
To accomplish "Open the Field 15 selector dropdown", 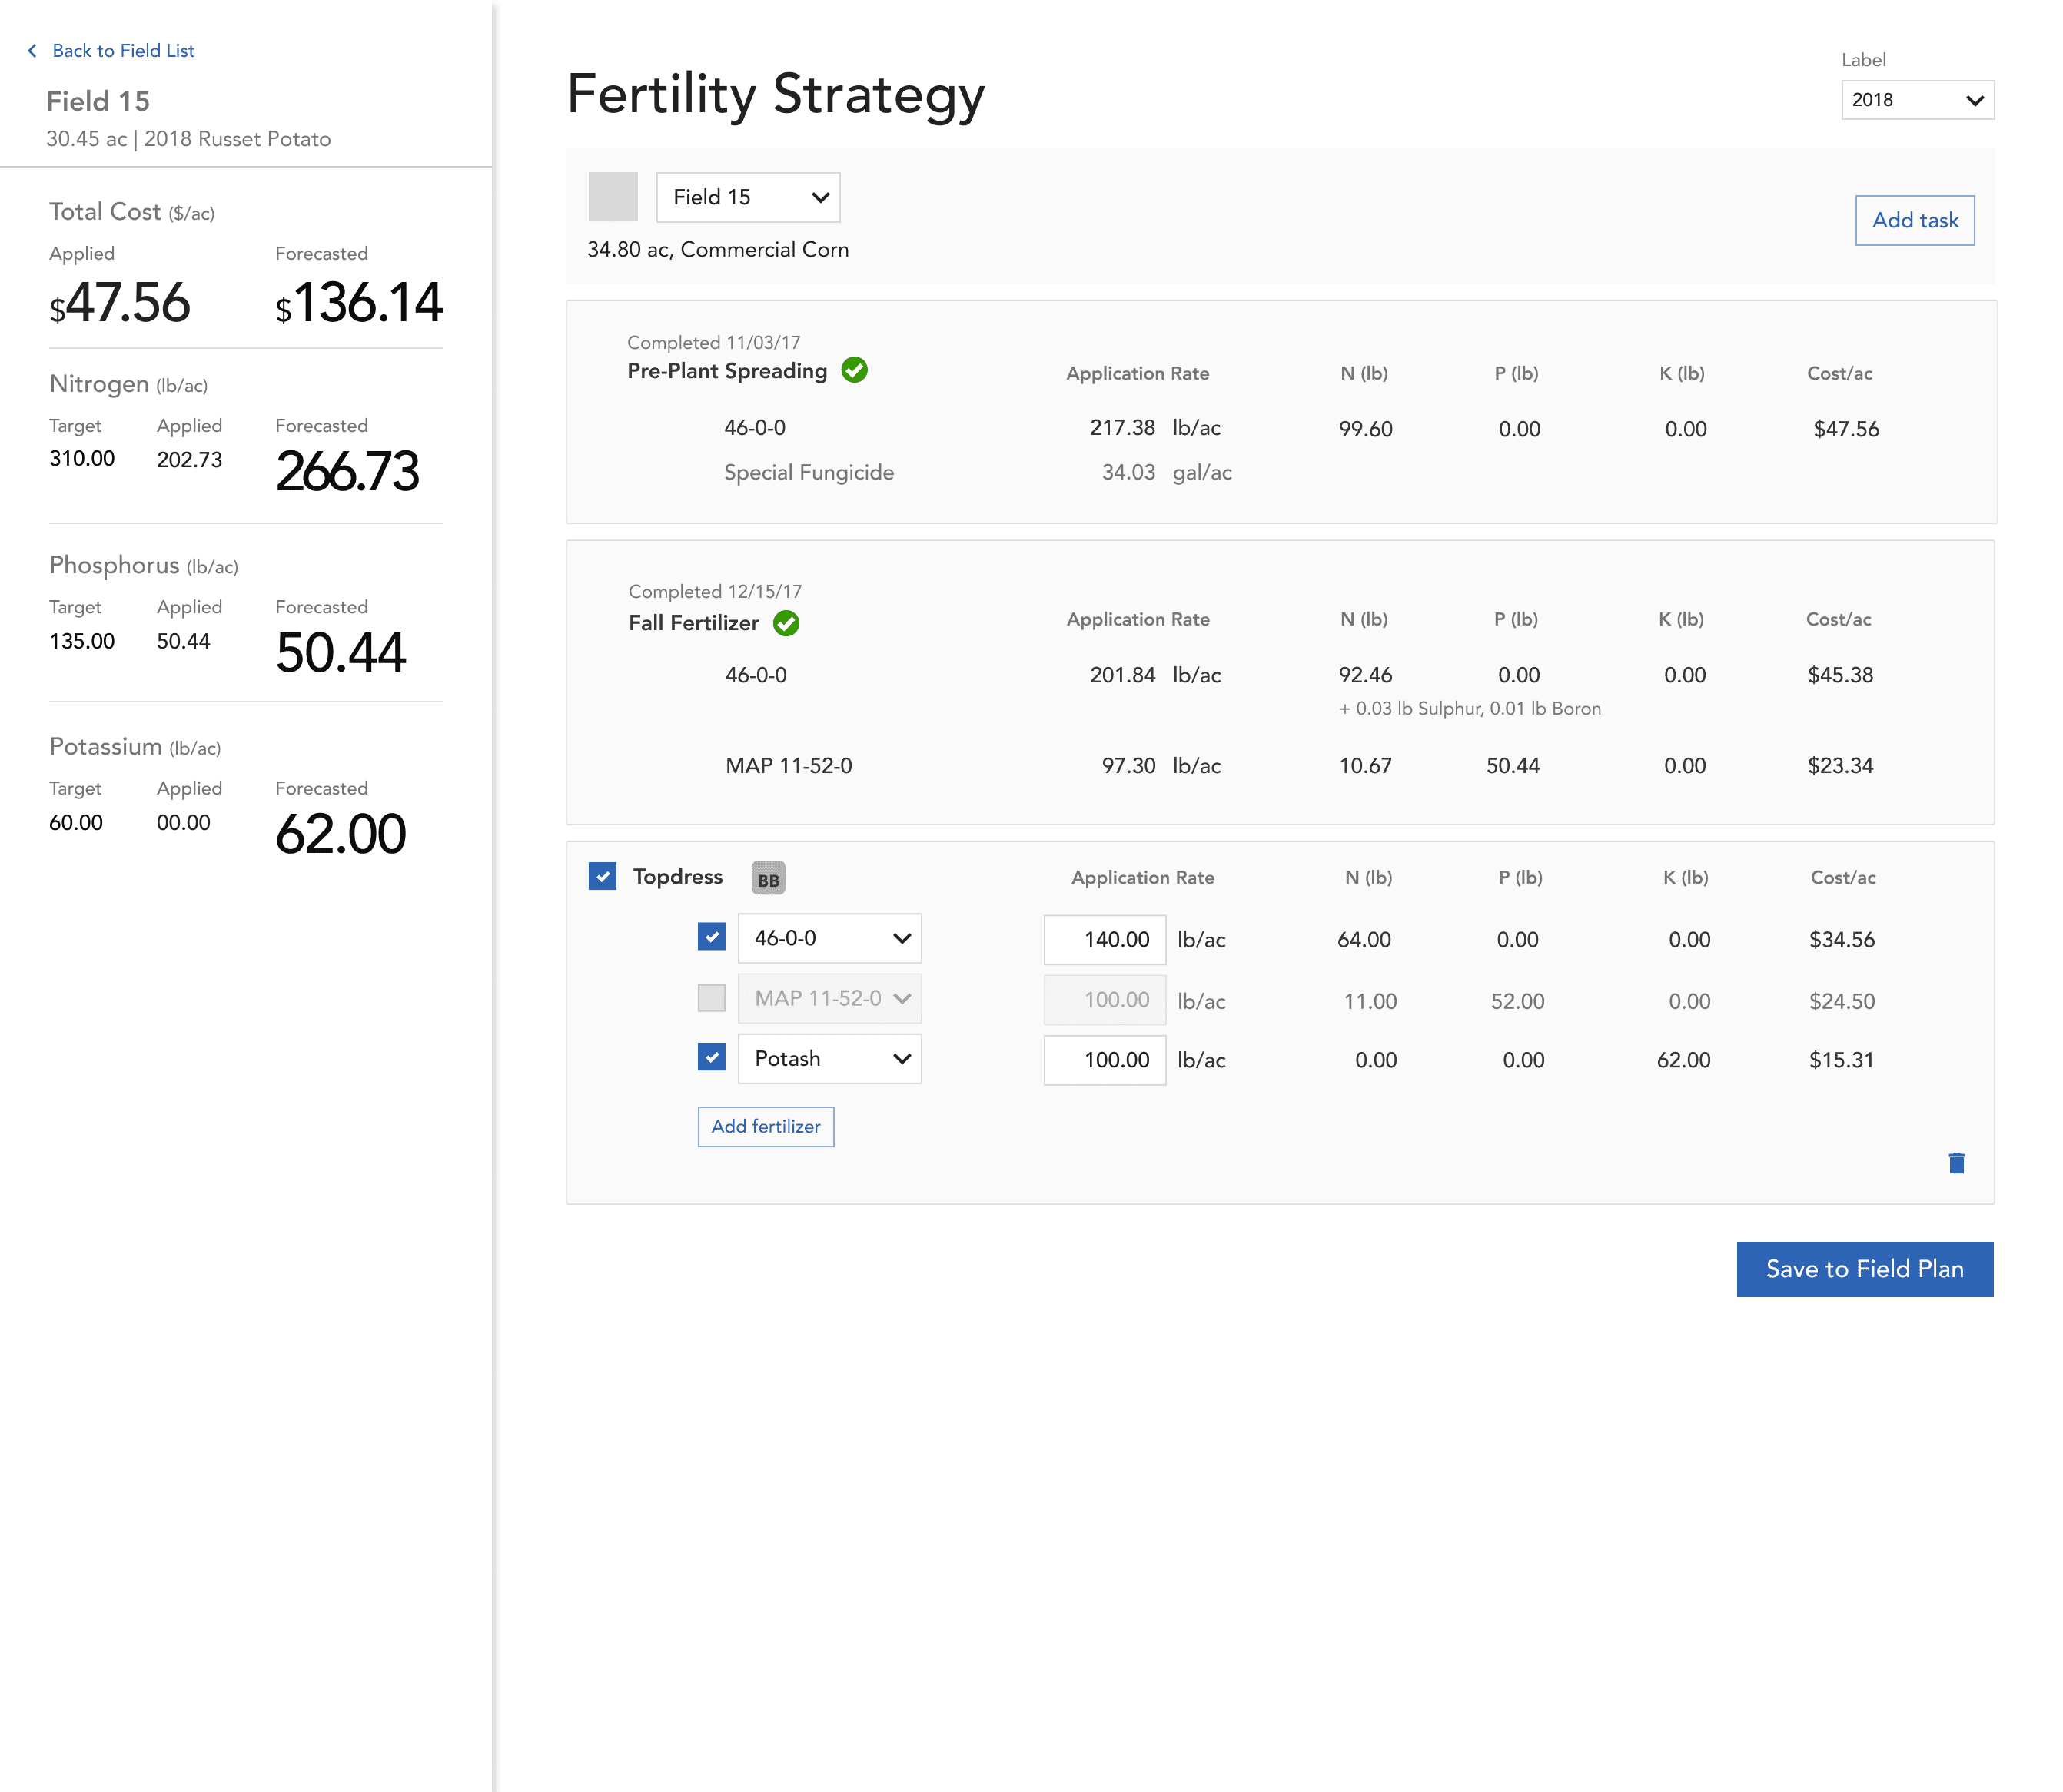I will (747, 197).
